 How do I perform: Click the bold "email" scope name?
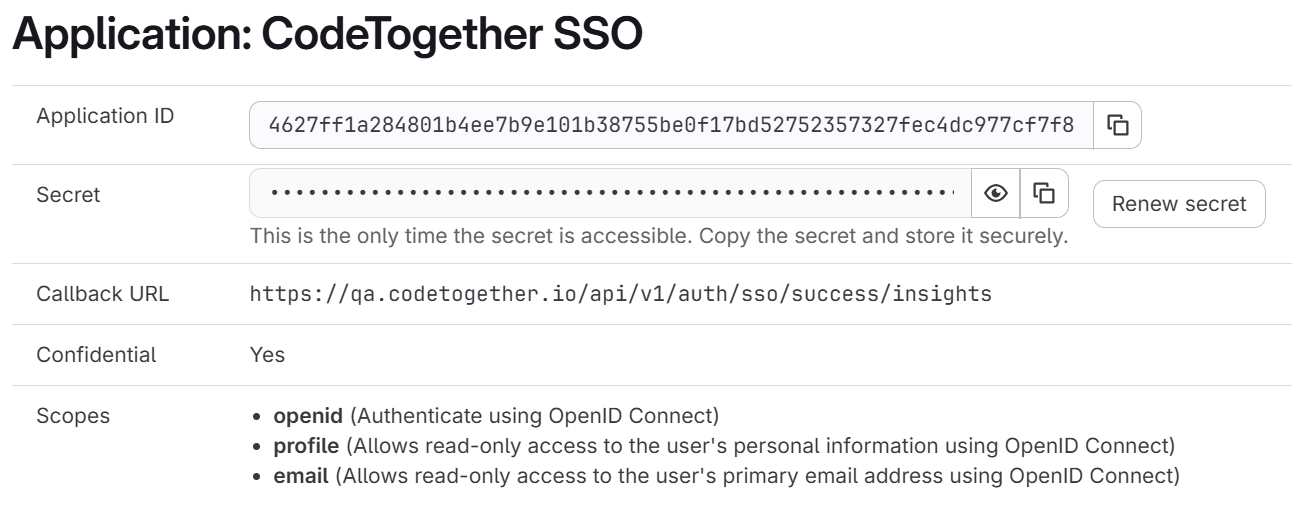[301, 476]
